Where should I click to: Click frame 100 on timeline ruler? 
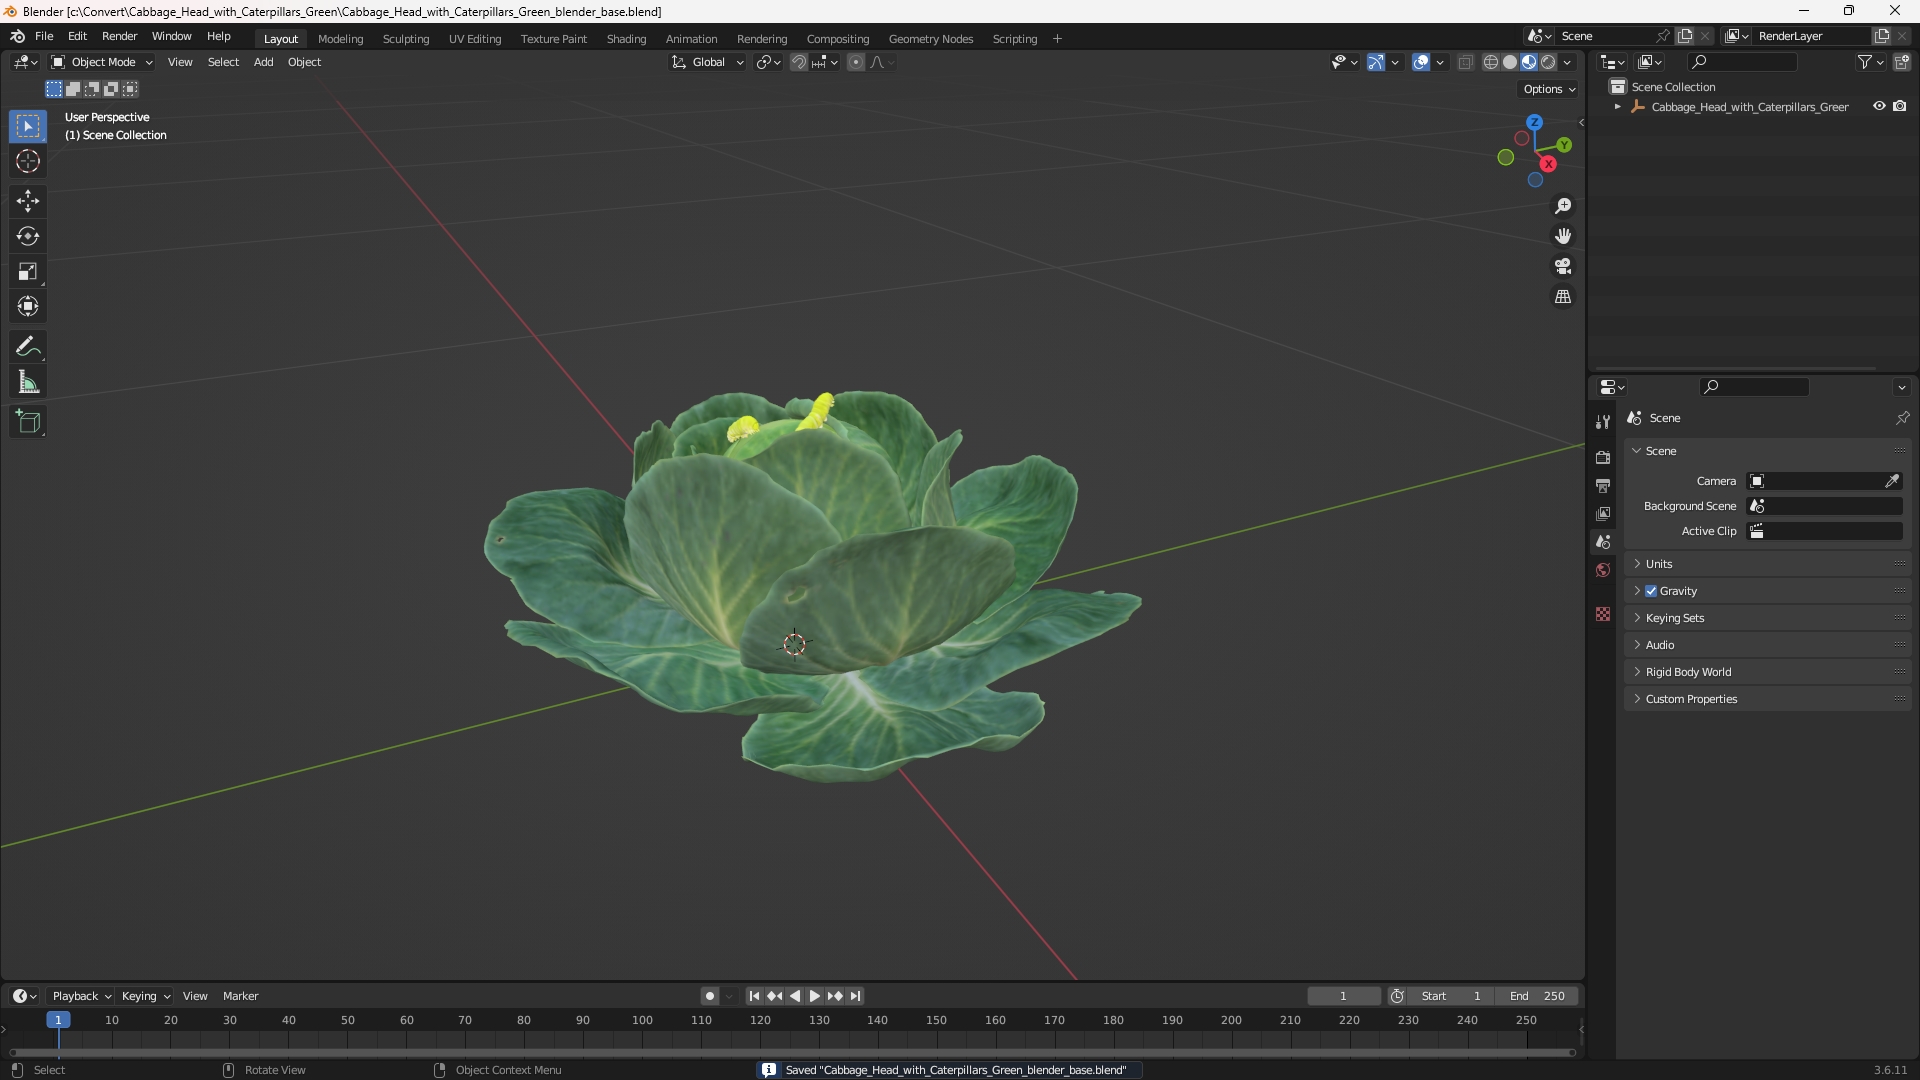coord(642,1020)
